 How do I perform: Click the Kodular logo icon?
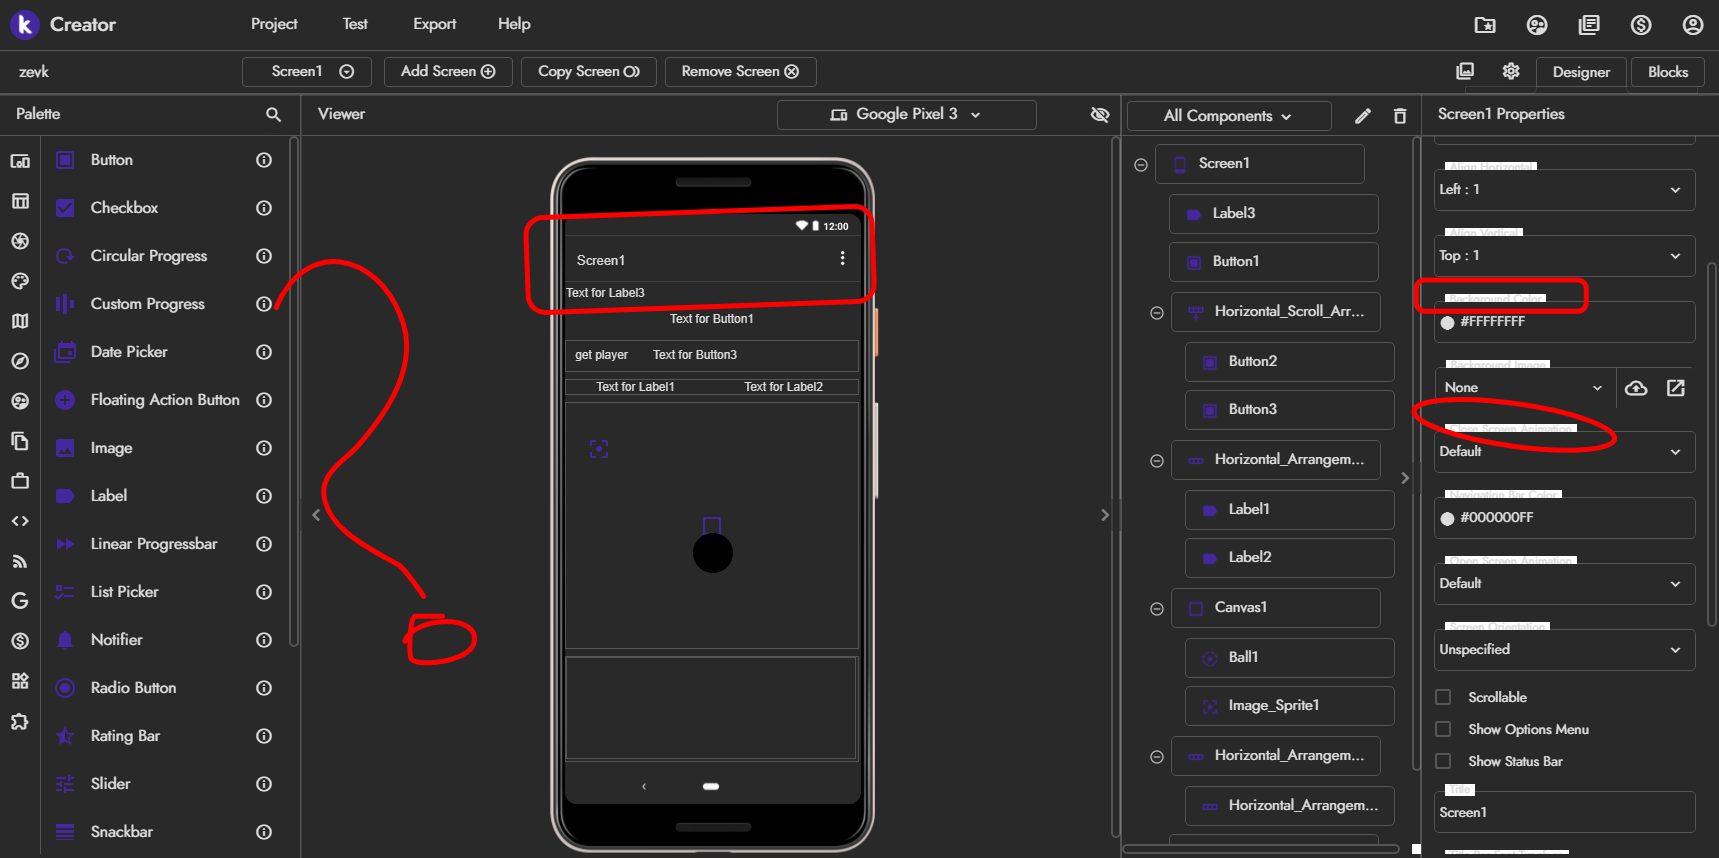(24, 24)
